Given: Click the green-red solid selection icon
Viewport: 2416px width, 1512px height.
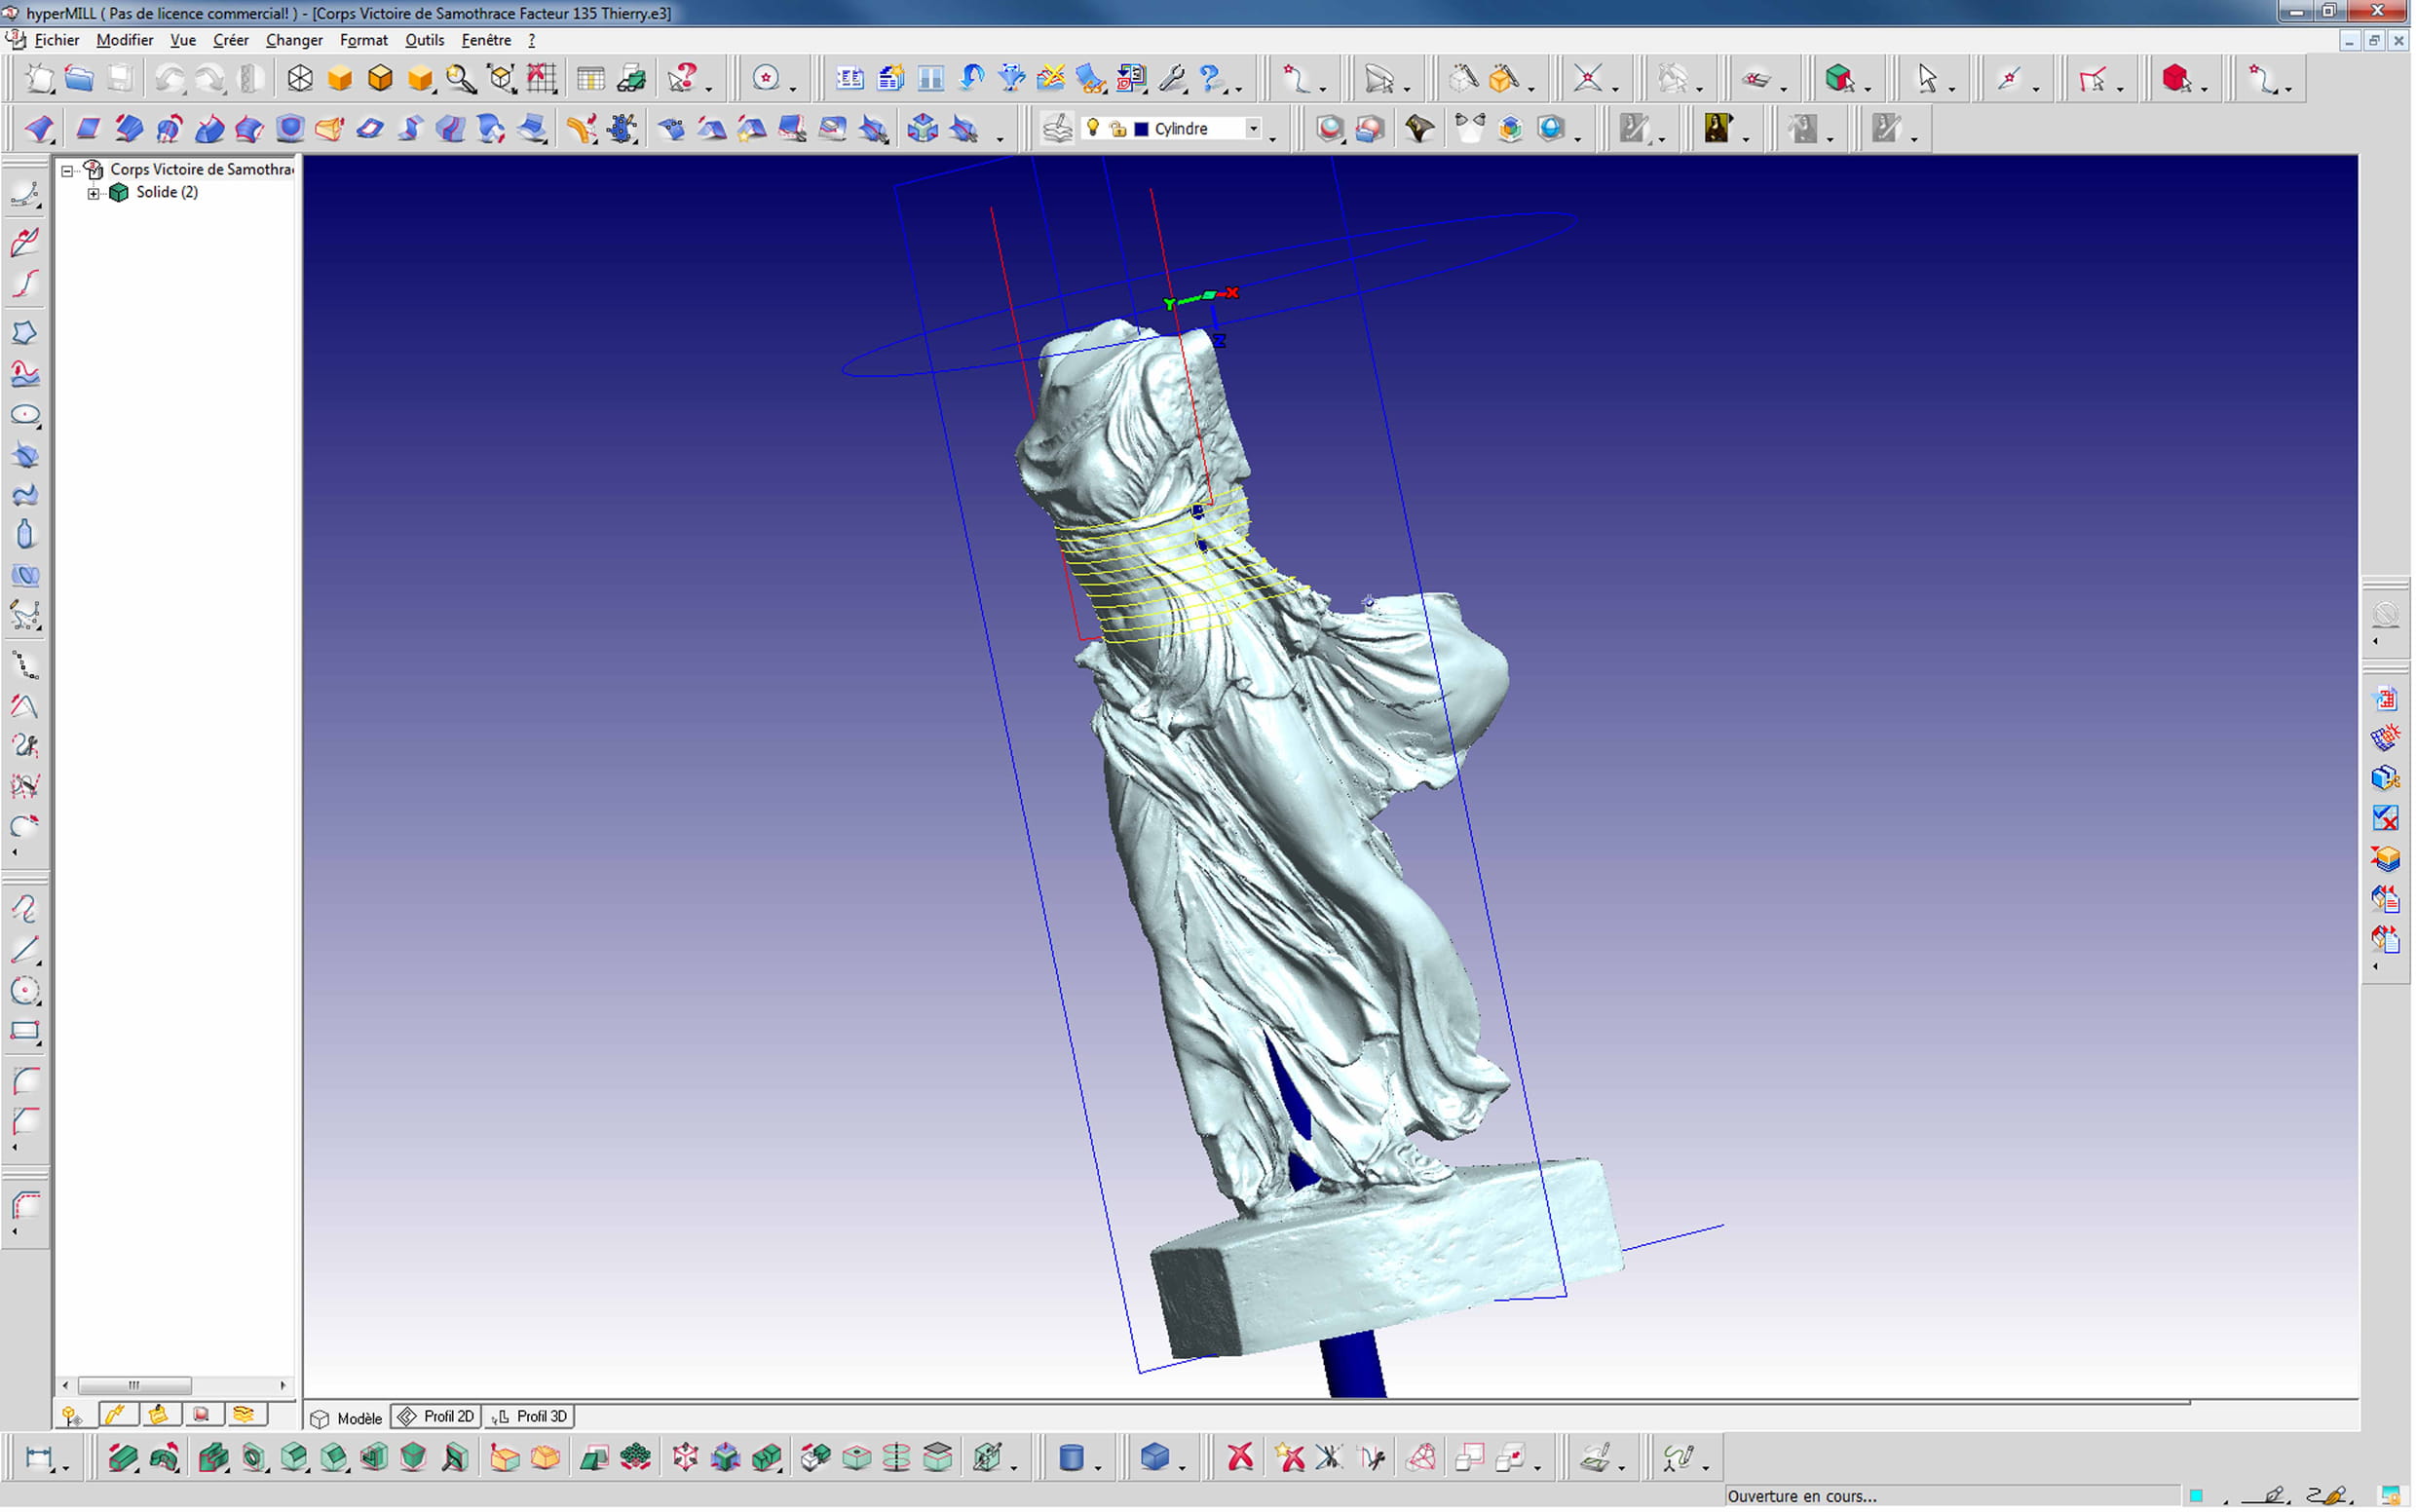Looking at the screenshot, I should (1840, 79).
